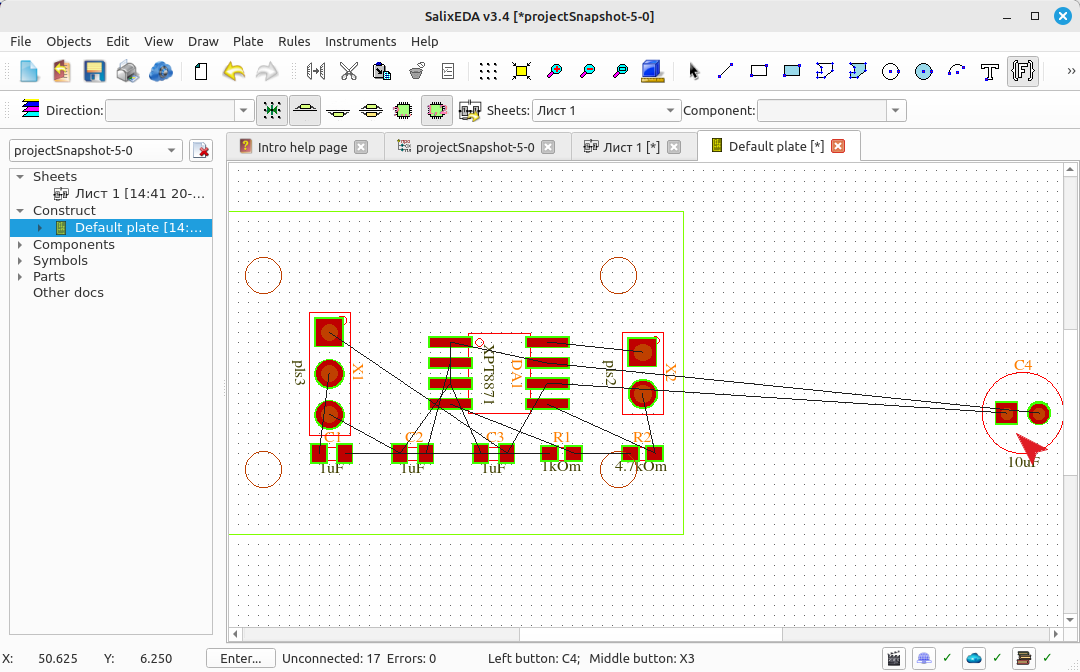Image resolution: width=1080 pixels, height=672 pixels.
Task: Select the Line drawing tool
Action: [x=725, y=71]
